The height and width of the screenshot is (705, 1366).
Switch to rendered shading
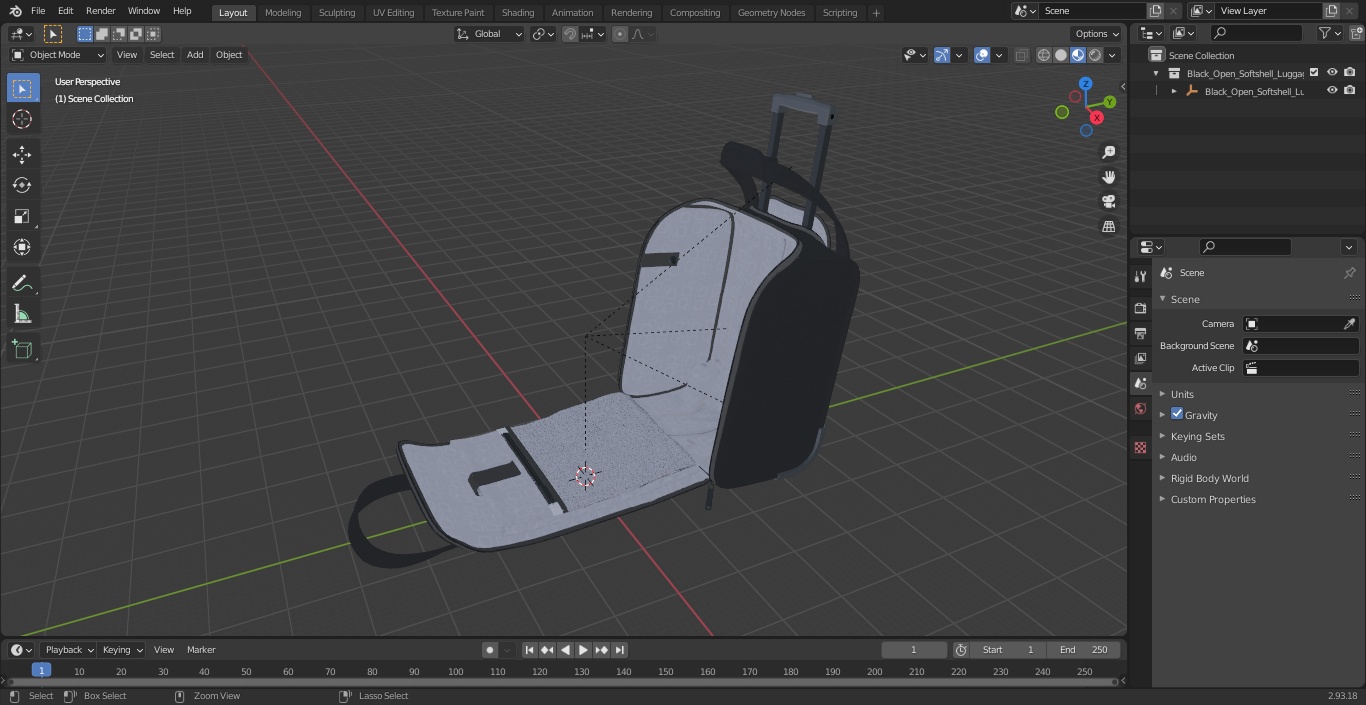(1095, 55)
